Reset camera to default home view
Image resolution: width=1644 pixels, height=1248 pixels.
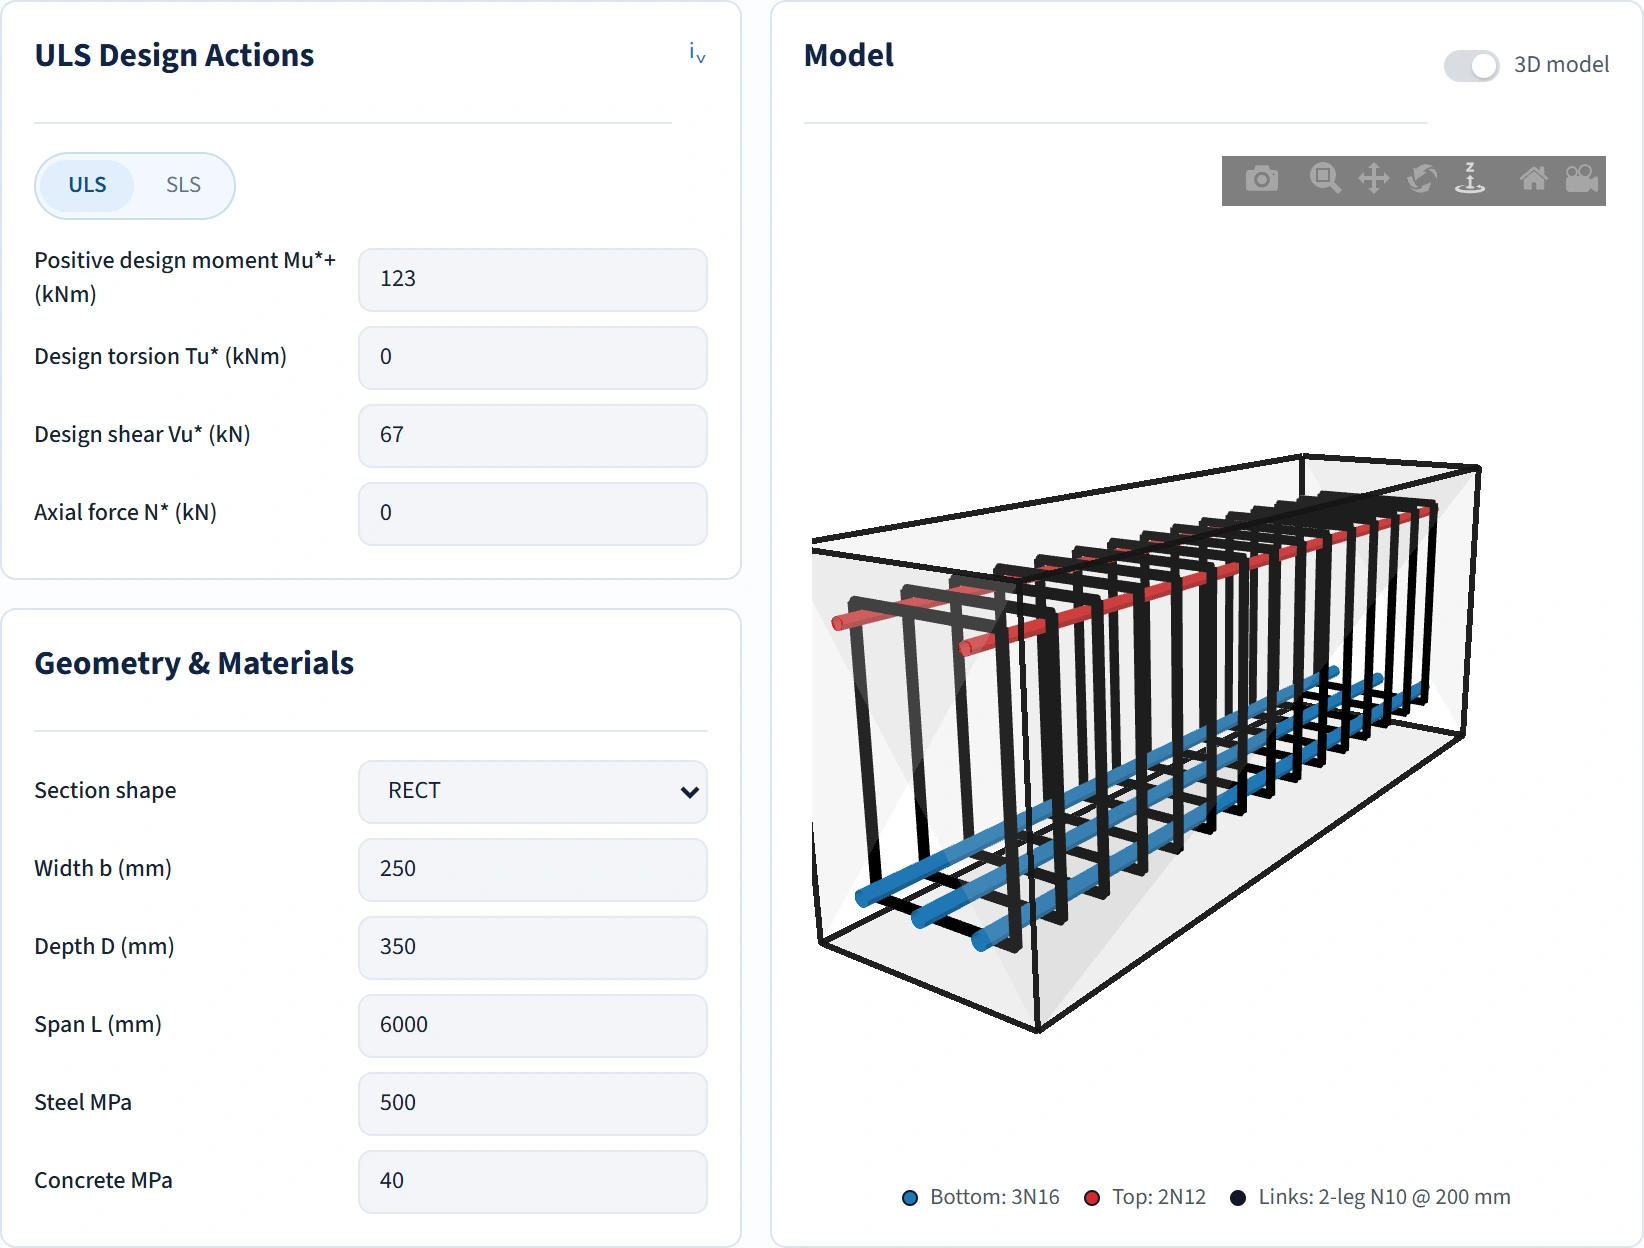pyautogui.click(x=1534, y=179)
